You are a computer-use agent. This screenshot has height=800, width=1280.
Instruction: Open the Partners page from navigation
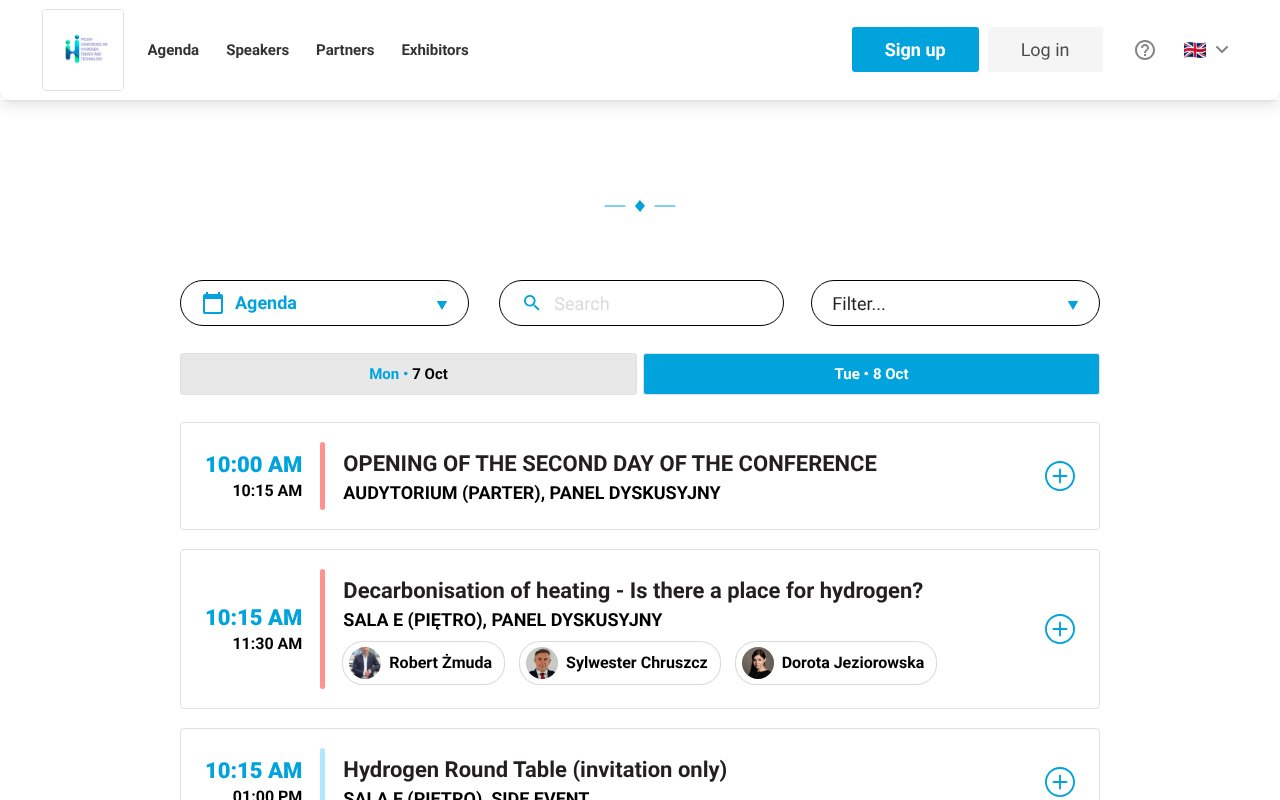point(345,50)
